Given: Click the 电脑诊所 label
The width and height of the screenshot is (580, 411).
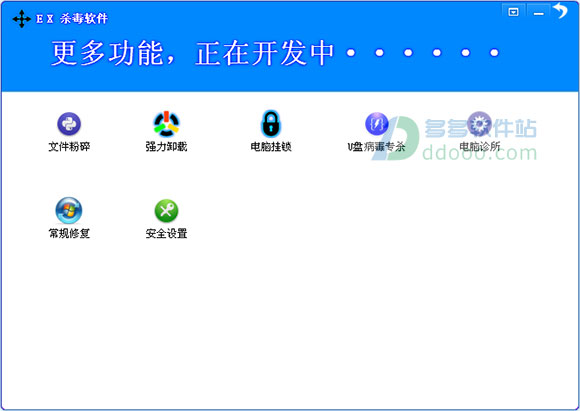Looking at the screenshot, I should point(479,146).
